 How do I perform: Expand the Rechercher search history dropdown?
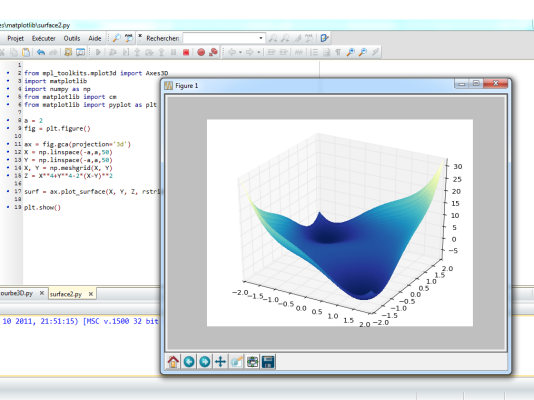pyautogui.click(x=261, y=38)
